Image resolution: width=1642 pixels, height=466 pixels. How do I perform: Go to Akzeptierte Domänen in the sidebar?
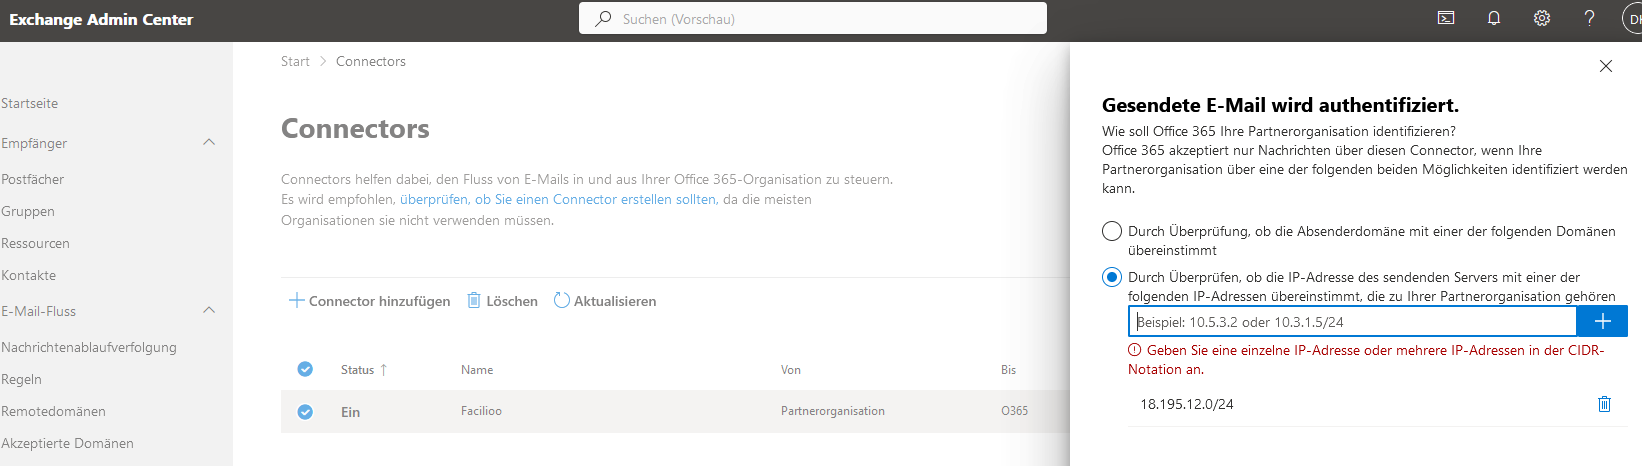click(67, 443)
